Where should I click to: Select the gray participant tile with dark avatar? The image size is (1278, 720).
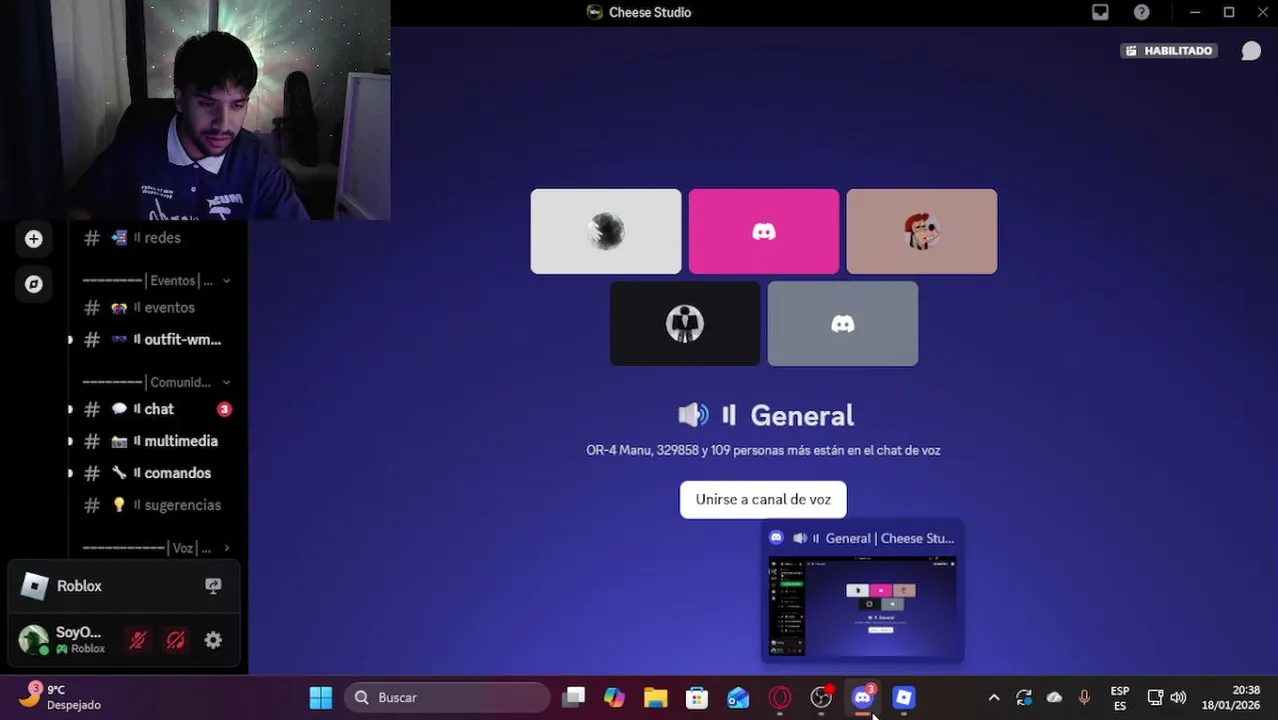(x=606, y=231)
